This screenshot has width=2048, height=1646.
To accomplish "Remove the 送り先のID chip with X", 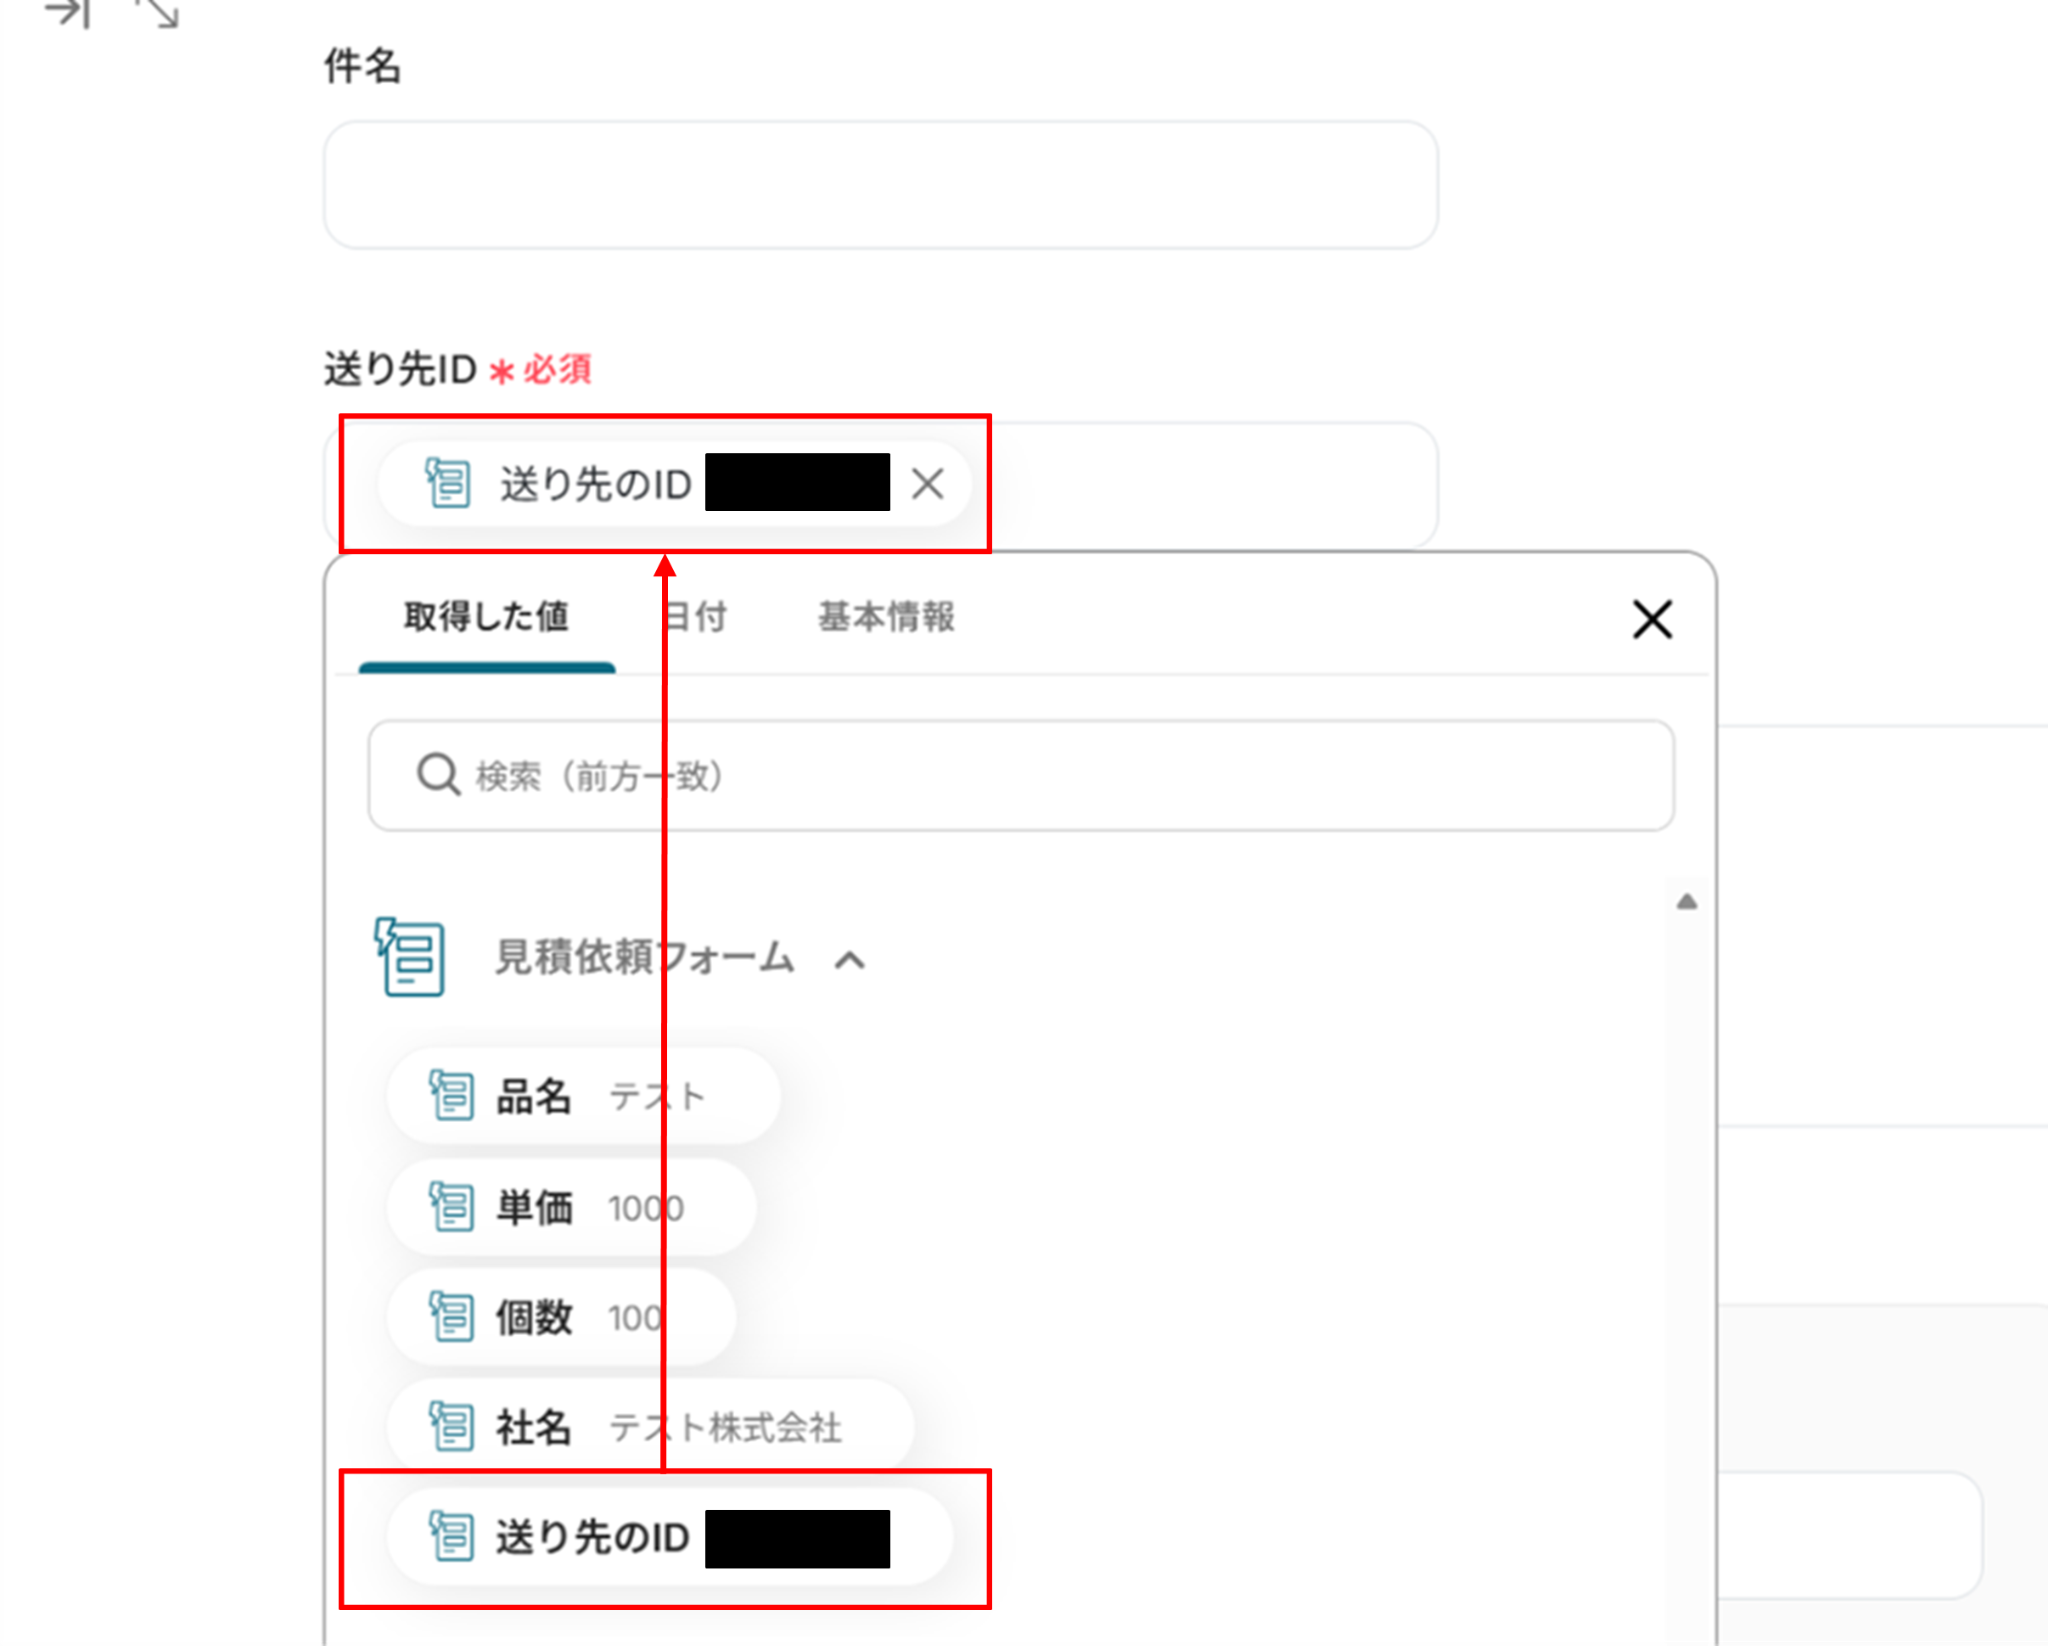I will [927, 484].
